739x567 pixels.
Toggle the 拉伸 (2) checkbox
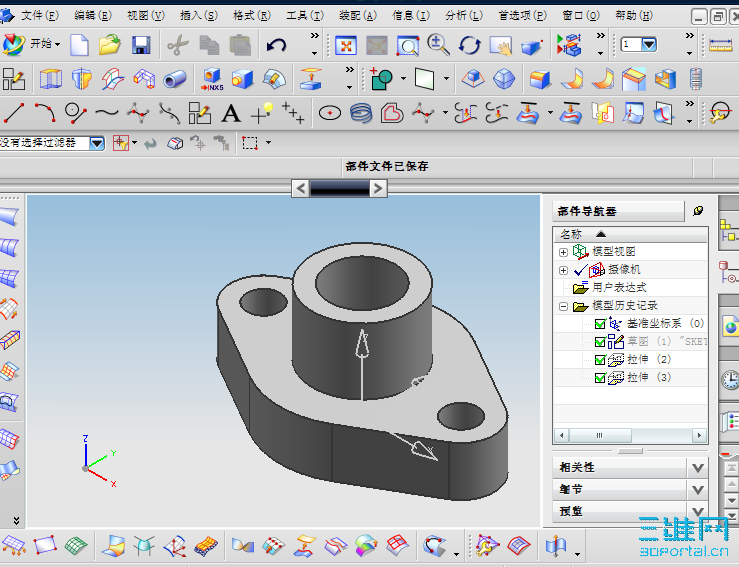point(600,360)
